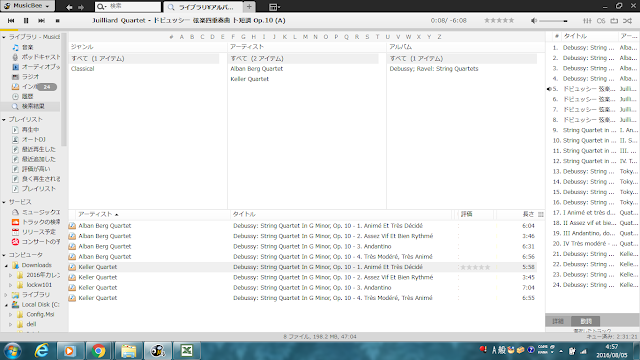Image resolution: width=640 pixels, height=360 pixels.
Task: Open the コンサート concerts service
Action: click(x=36, y=242)
